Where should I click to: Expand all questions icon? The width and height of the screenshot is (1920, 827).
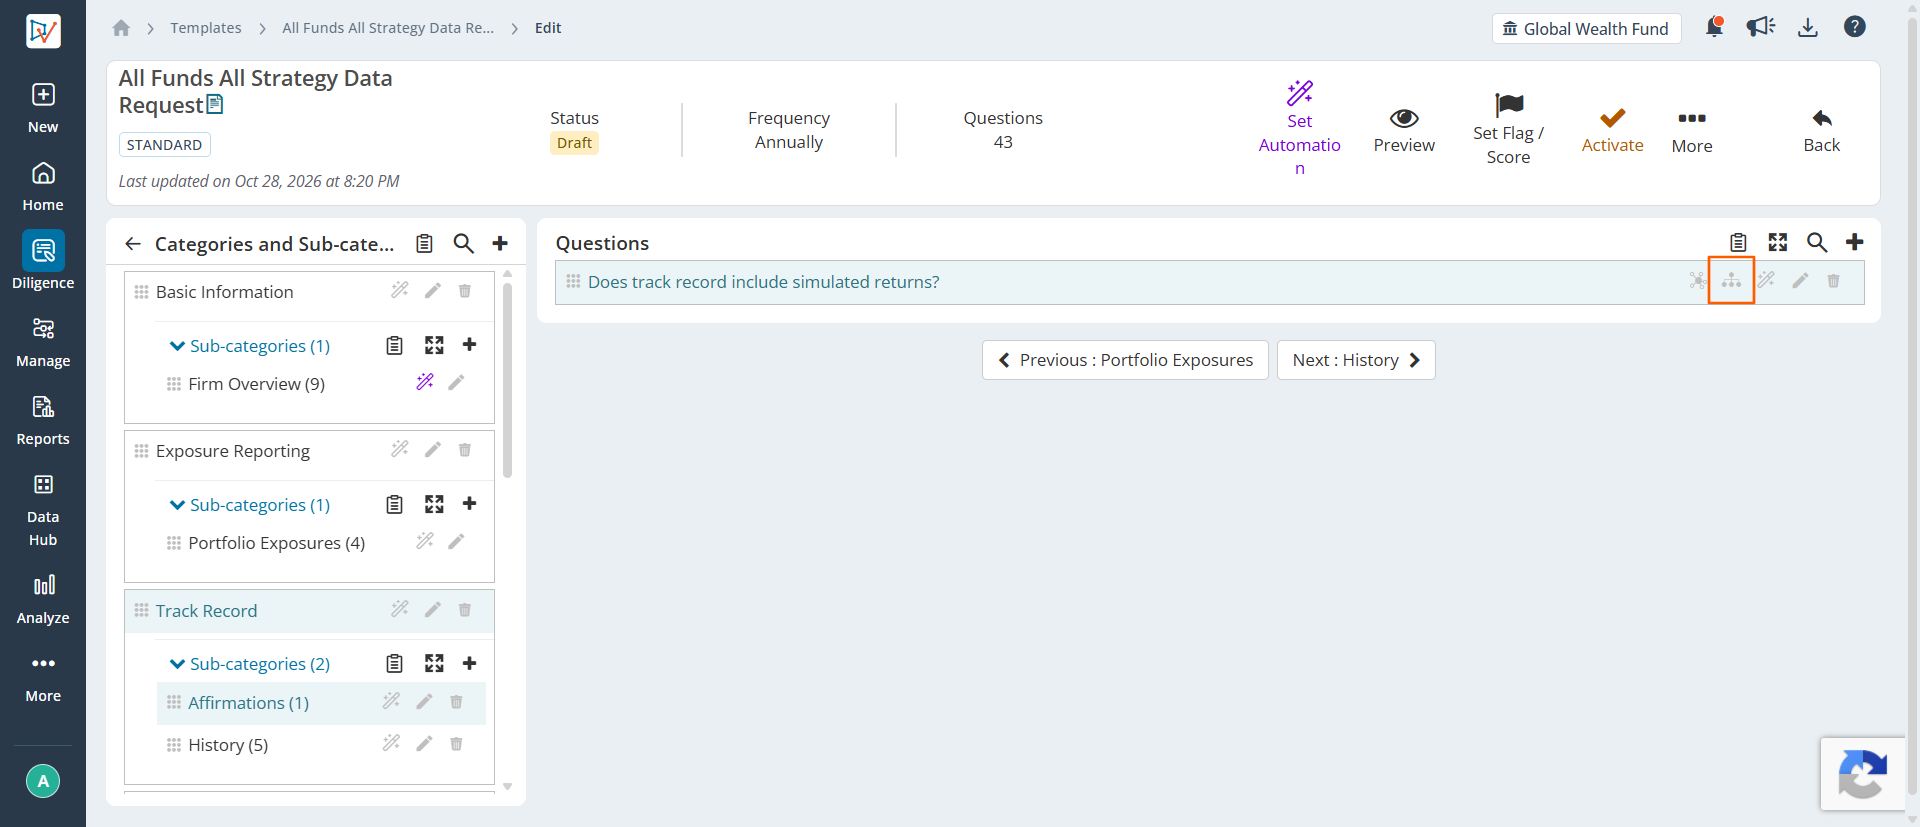[x=1778, y=242]
